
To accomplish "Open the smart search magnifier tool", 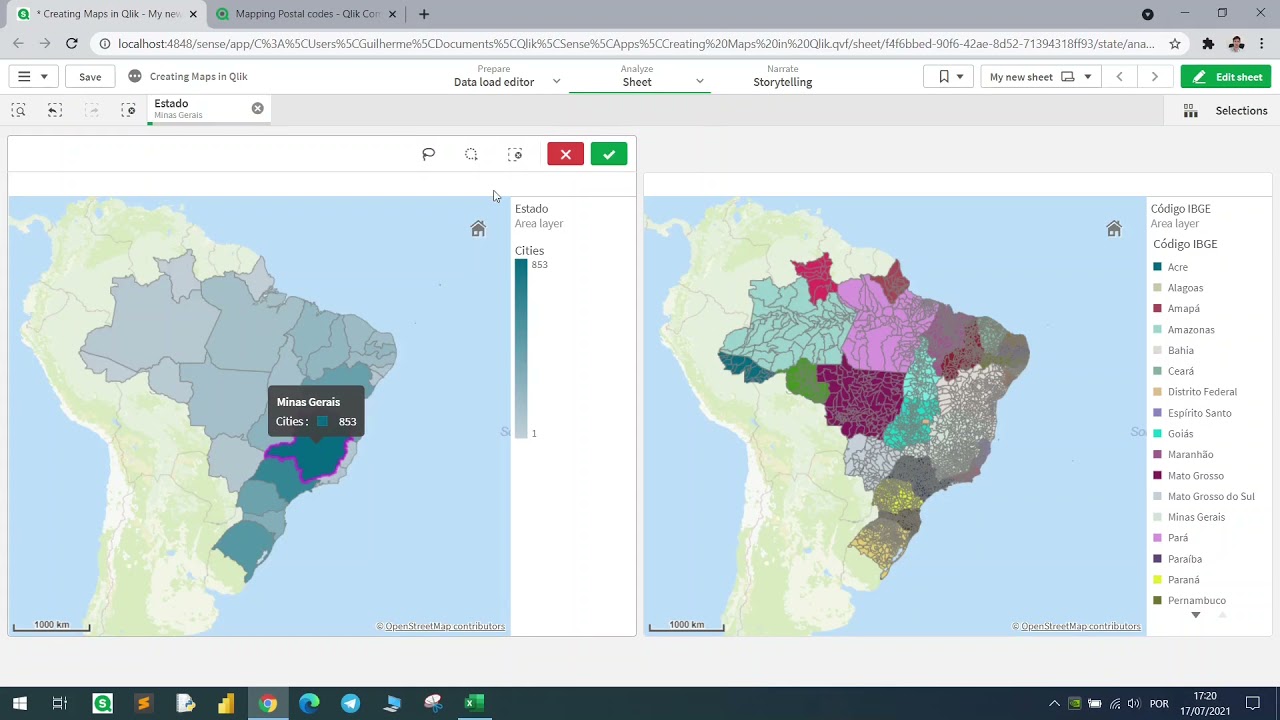I will tap(18, 110).
